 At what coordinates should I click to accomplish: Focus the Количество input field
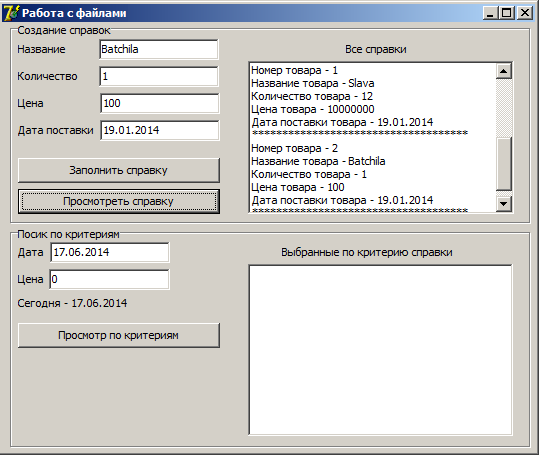159,76
